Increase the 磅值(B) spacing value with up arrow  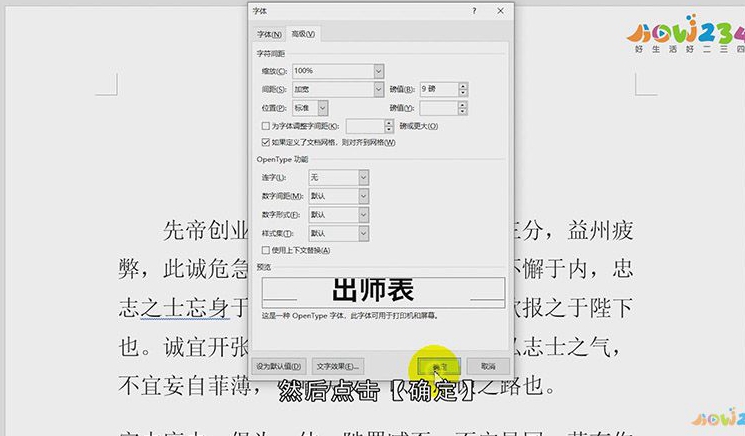(x=463, y=86)
